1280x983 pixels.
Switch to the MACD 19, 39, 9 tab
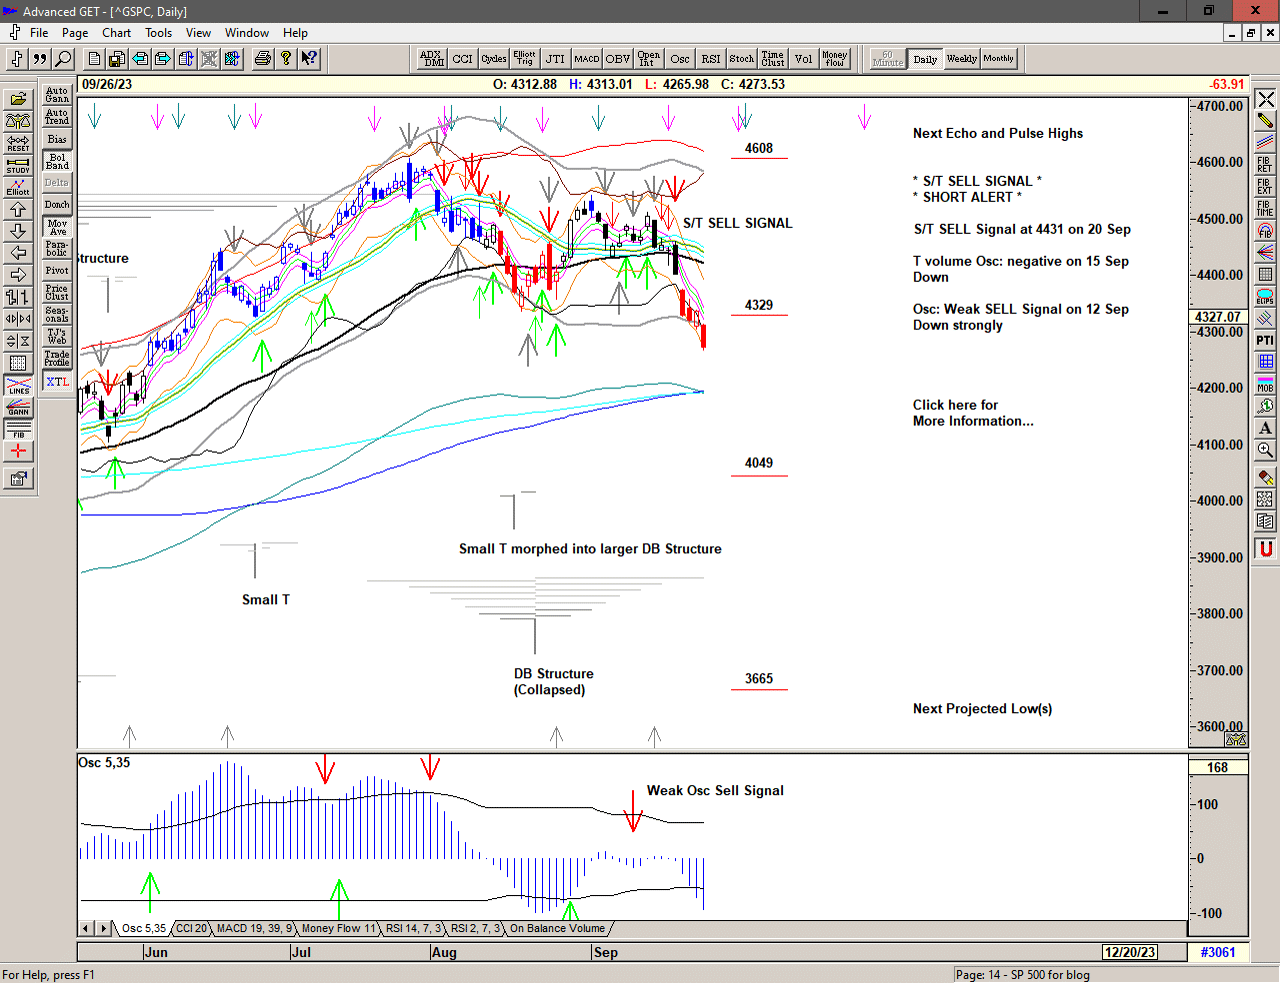click(x=254, y=929)
